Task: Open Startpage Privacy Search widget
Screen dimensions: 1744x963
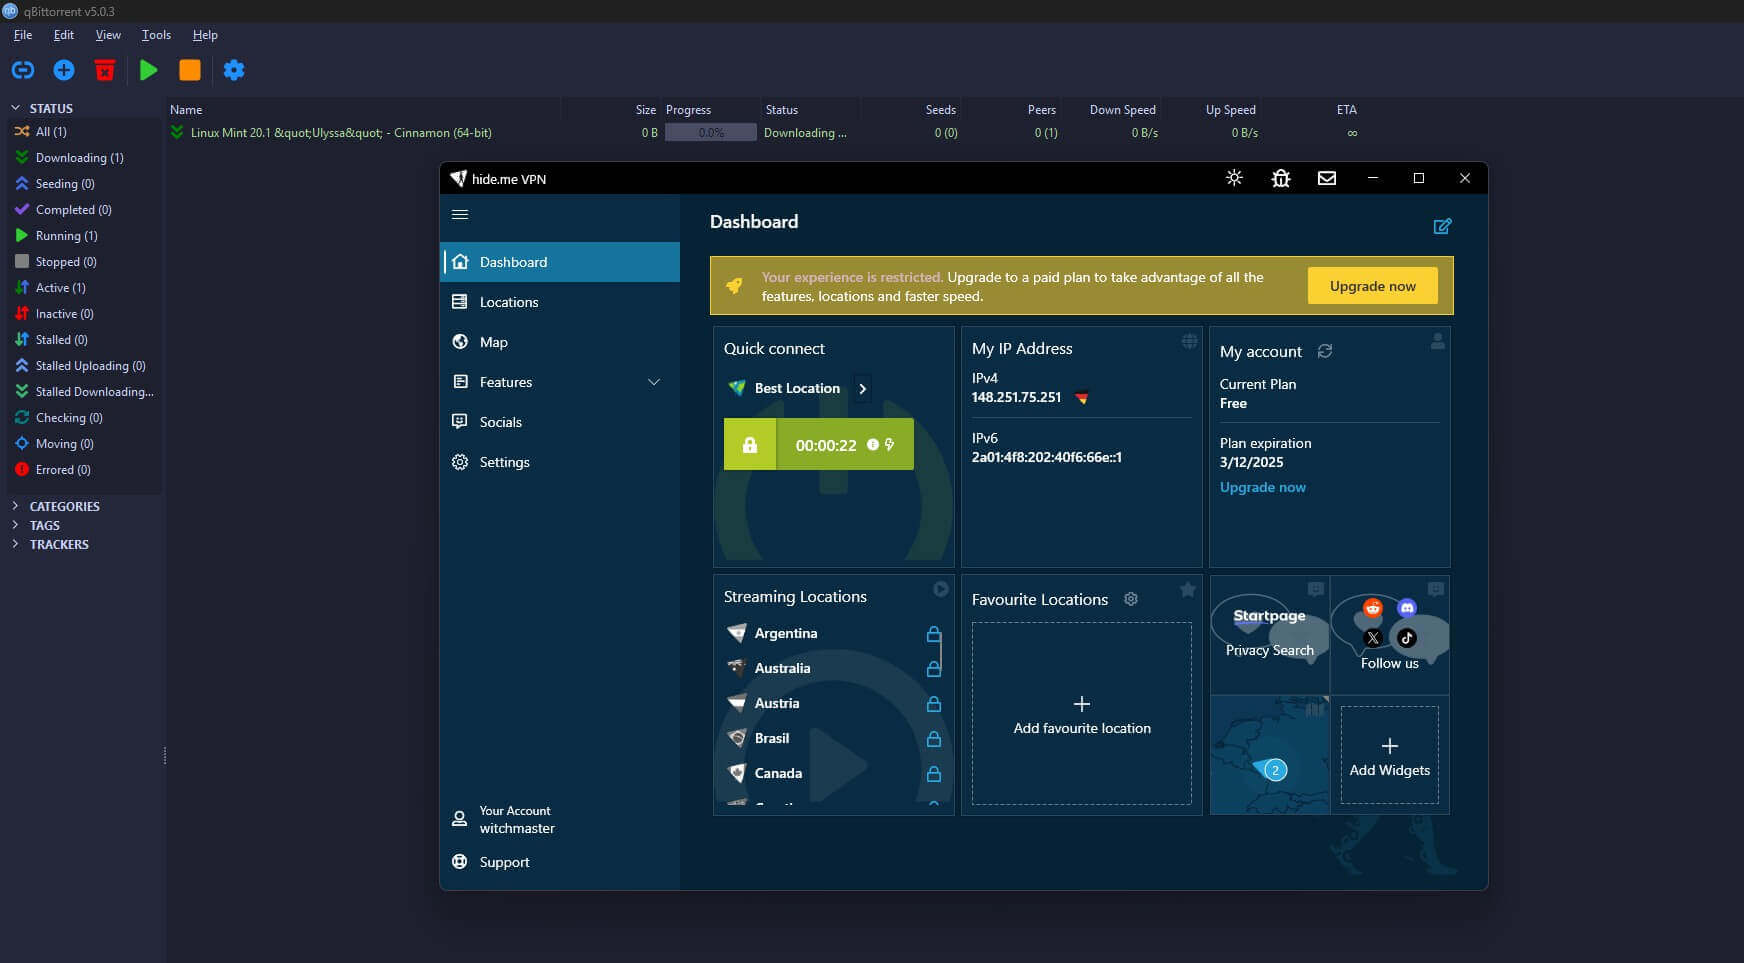Action: tap(1270, 634)
